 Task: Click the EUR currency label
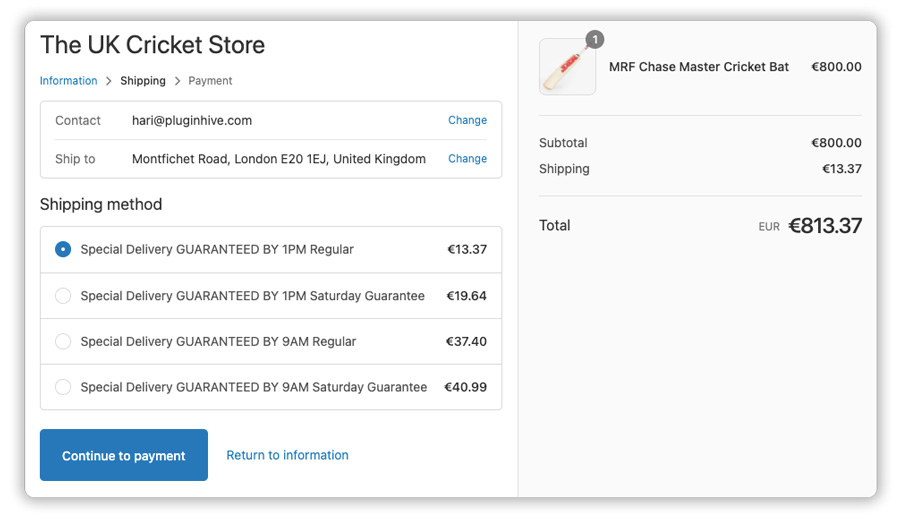tap(769, 227)
